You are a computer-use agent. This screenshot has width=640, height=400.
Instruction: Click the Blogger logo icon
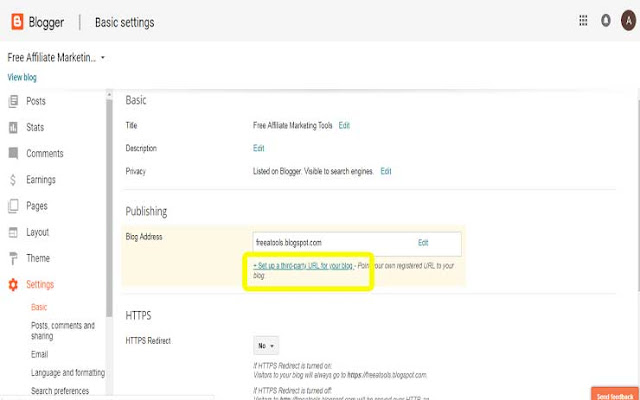click(x=18, y=21)
